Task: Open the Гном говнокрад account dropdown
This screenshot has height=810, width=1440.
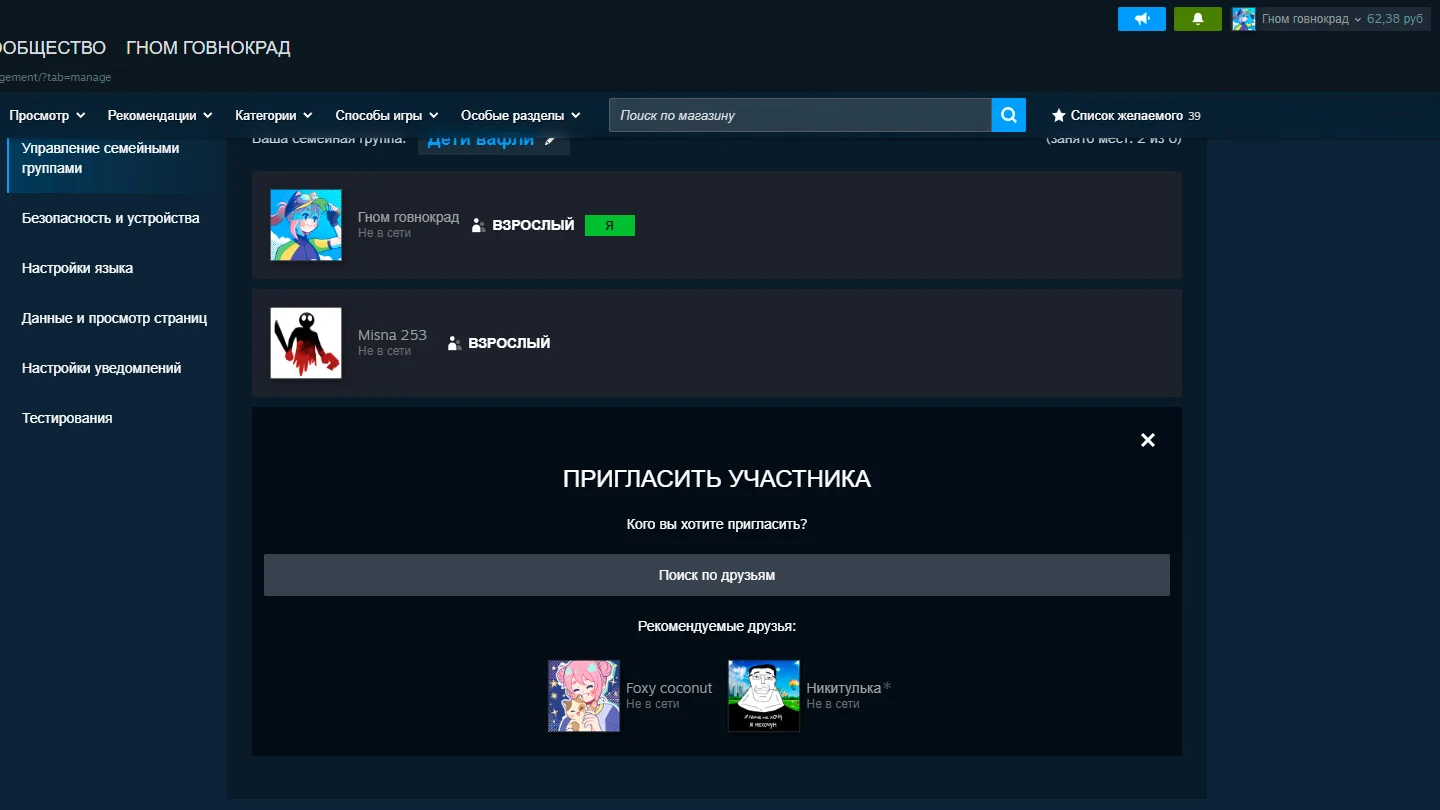Action: (1311, 19)
